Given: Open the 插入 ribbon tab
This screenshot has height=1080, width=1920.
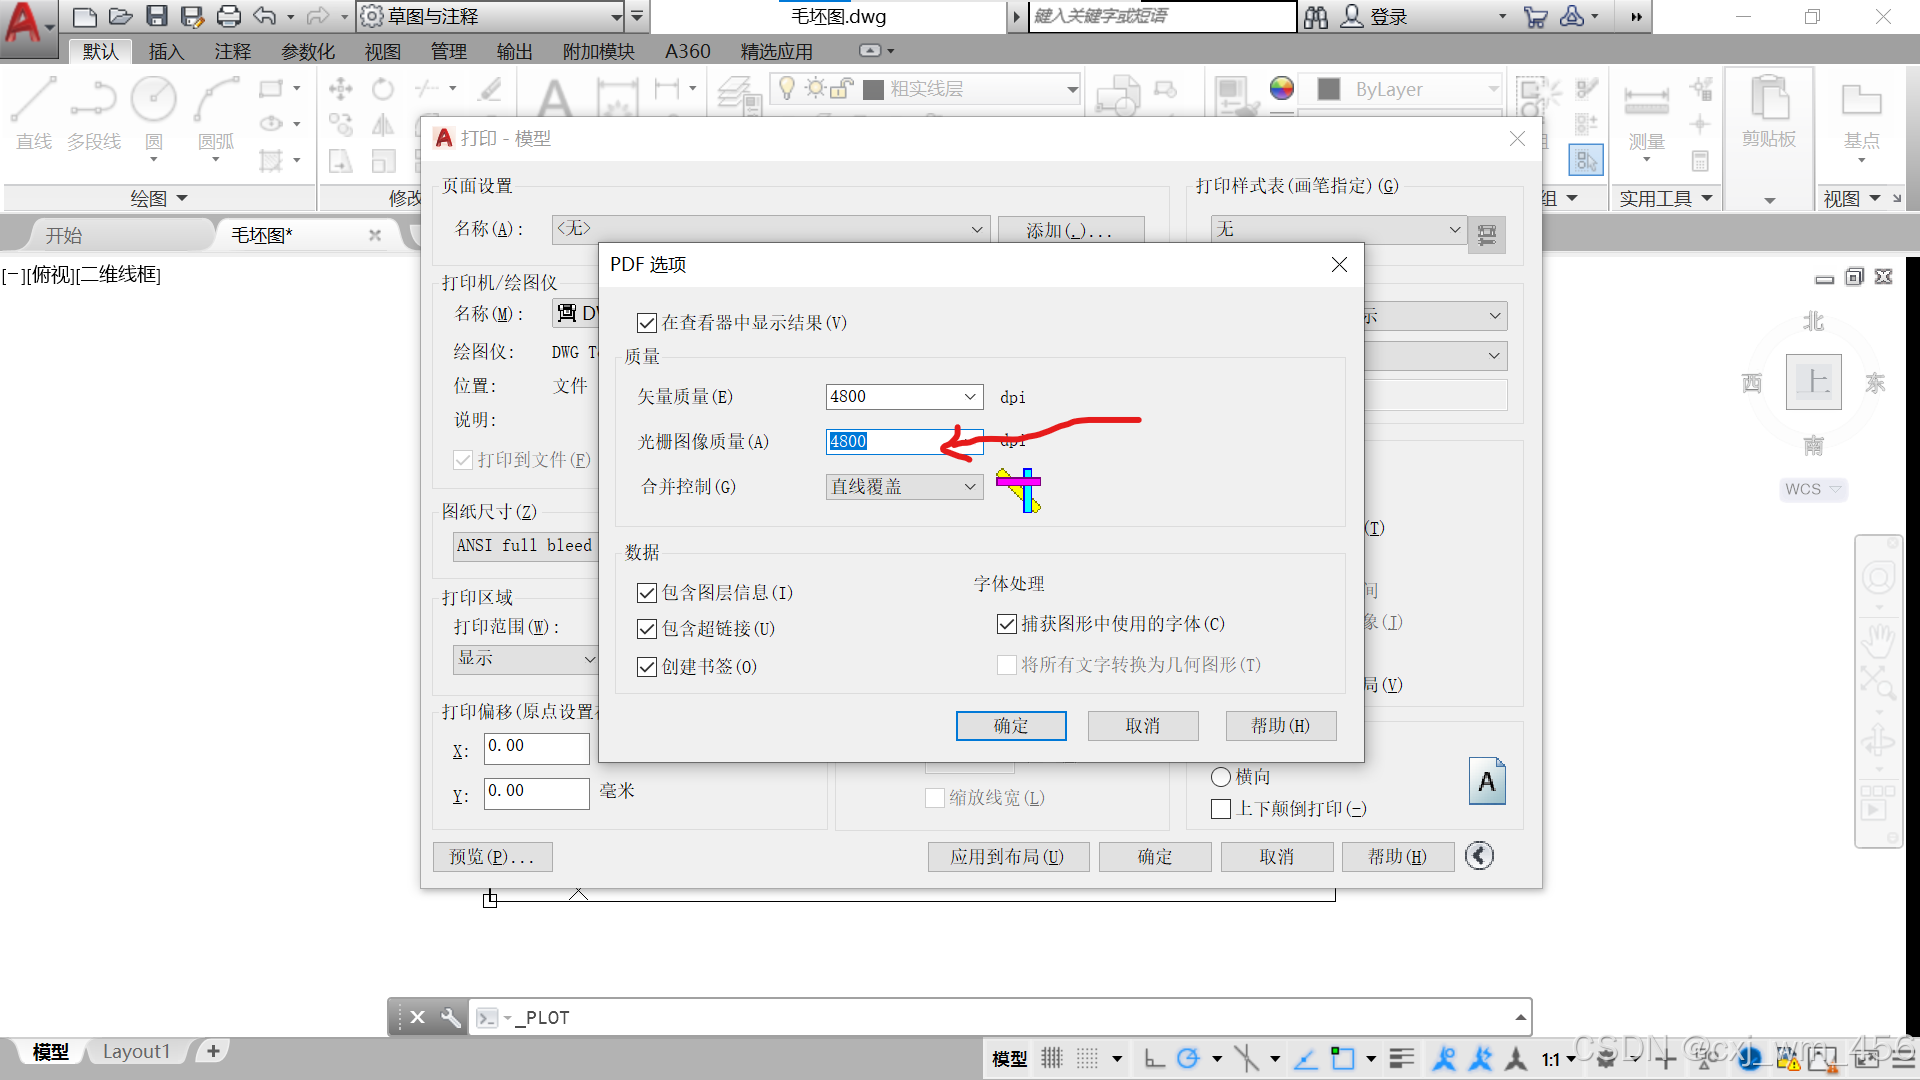Looking at the screenshot, I should coord(166,51).
